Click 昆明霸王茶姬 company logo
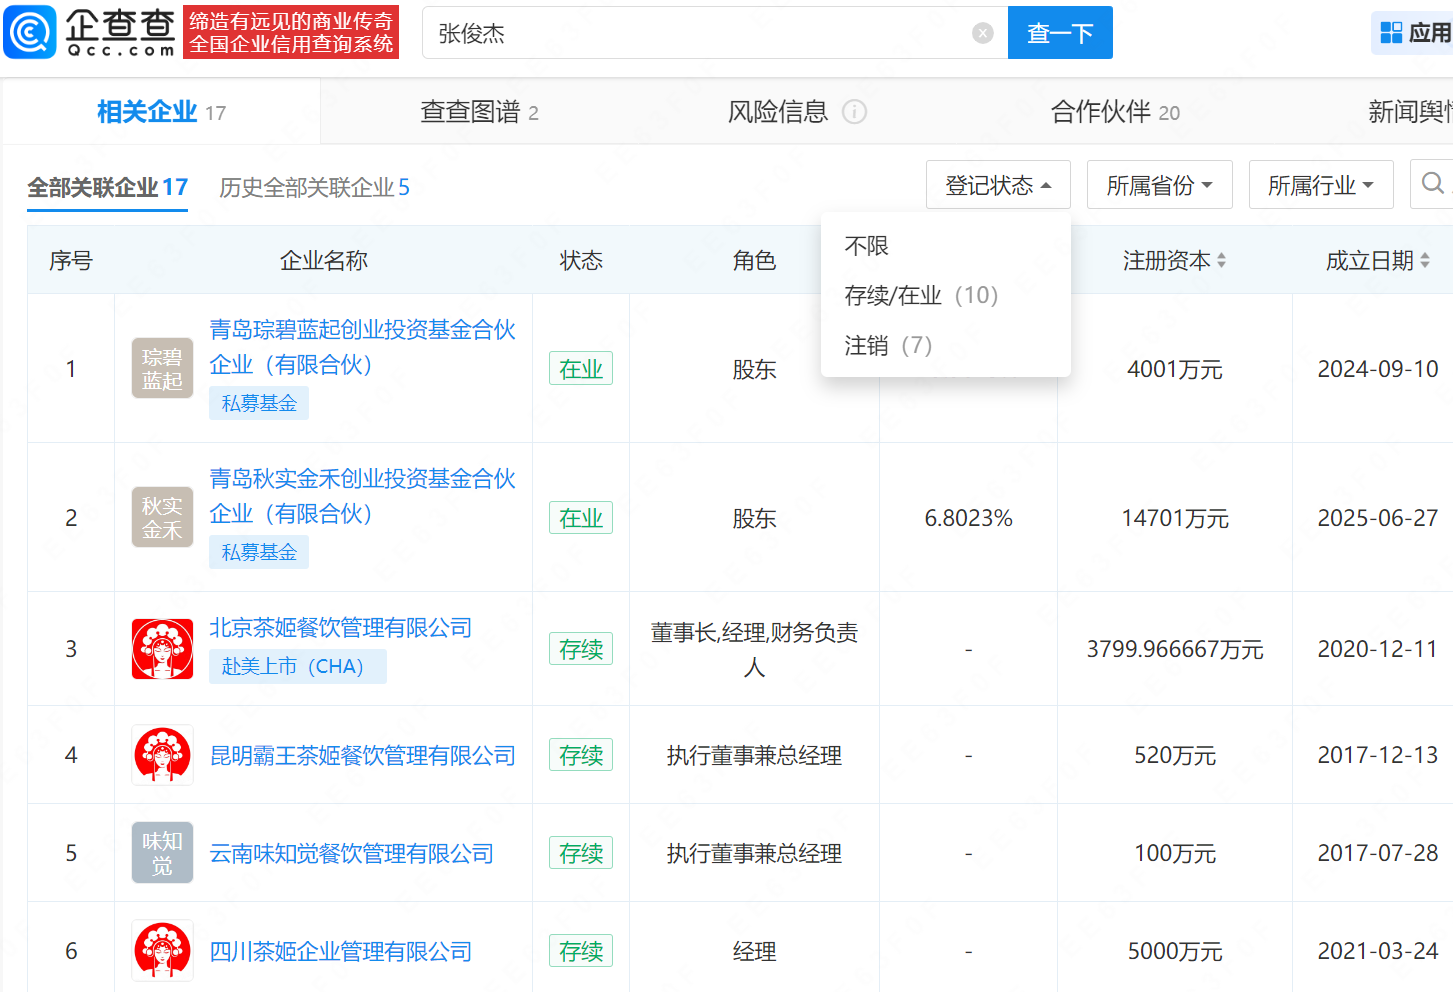The width and height of the screenshot is (1453, 992). click(x=162, y=755)
